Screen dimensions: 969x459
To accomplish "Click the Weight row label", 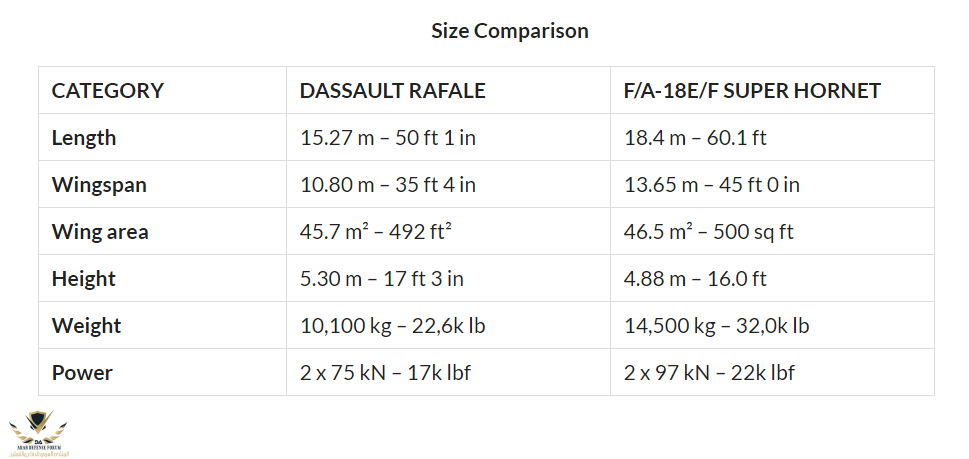I will pos(86,326).
